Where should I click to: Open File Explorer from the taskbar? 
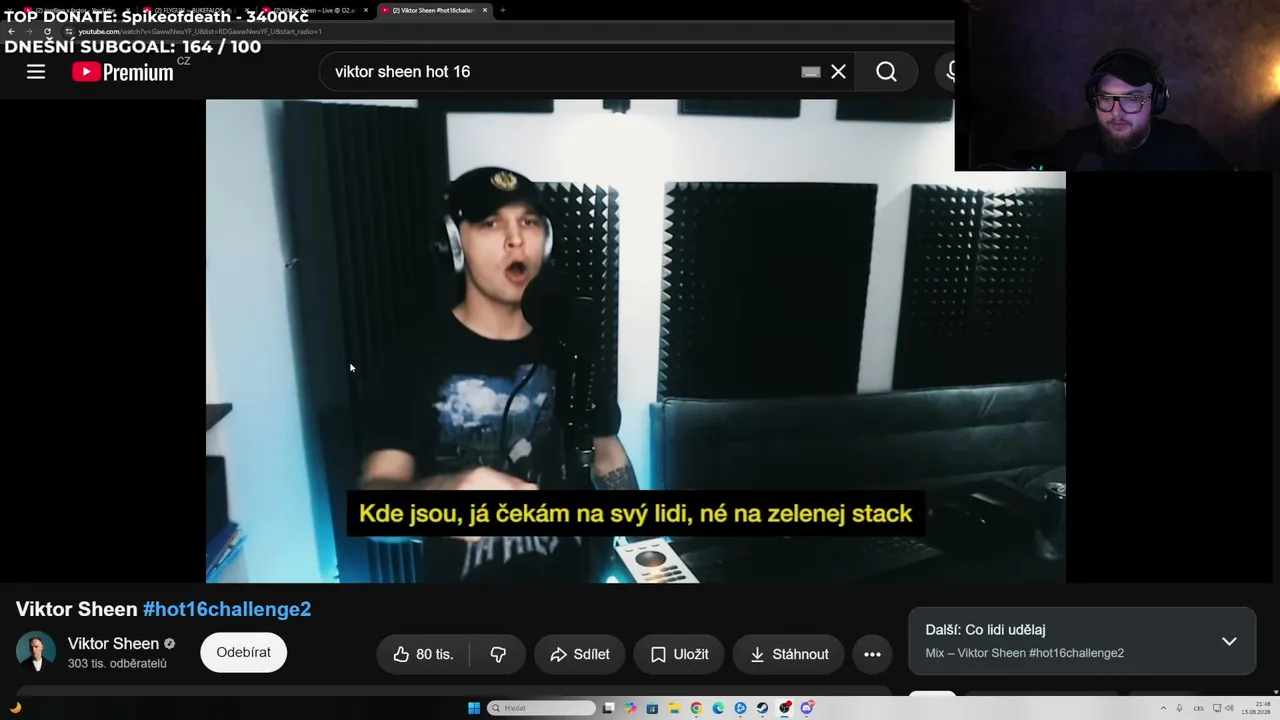[x=674, y=708]
